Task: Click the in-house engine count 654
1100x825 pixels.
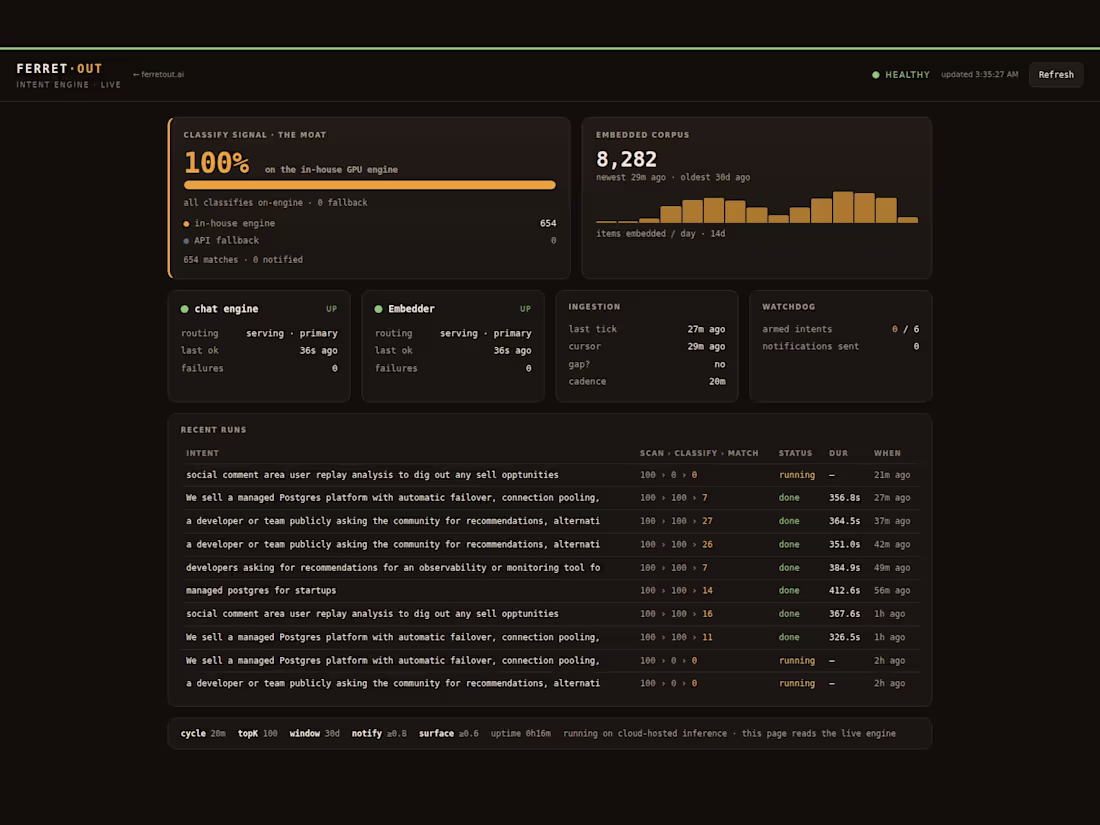Action: [x=548, y=223]
